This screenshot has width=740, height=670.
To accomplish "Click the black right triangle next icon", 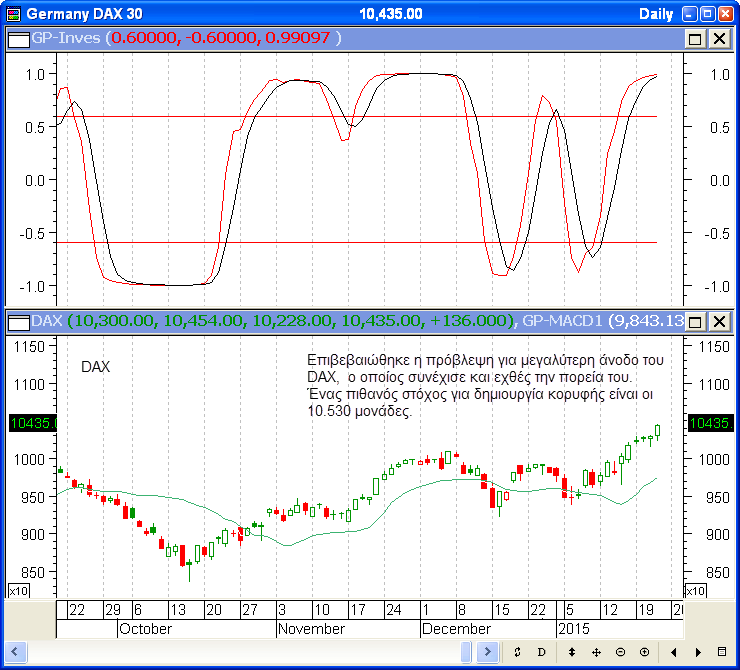I will tap(698, 652).
